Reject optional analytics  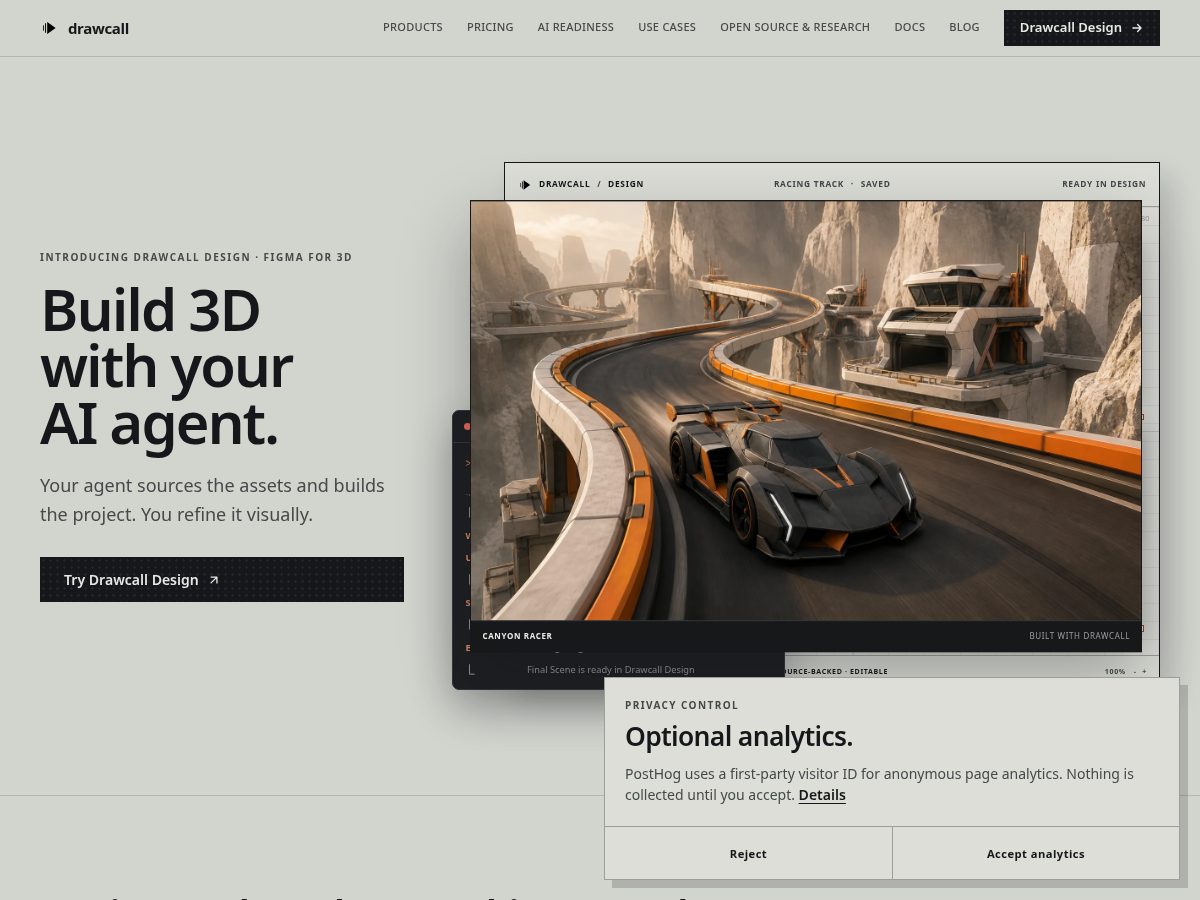tap(748, 854)
